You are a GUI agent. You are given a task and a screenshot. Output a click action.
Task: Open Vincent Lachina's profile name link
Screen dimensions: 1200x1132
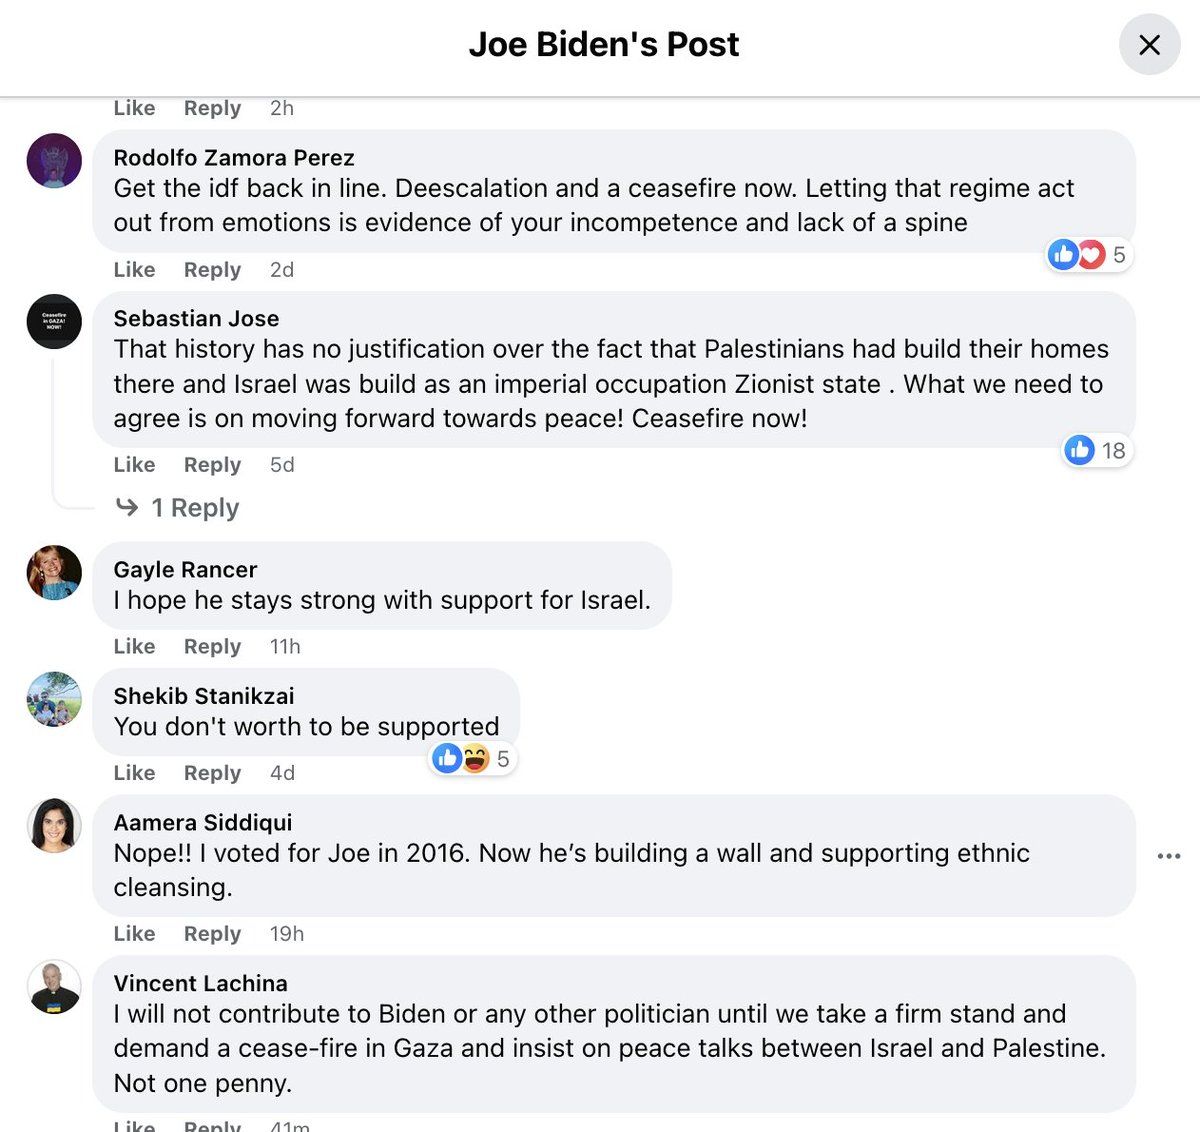pyautogui.click(x=200, y=984)
